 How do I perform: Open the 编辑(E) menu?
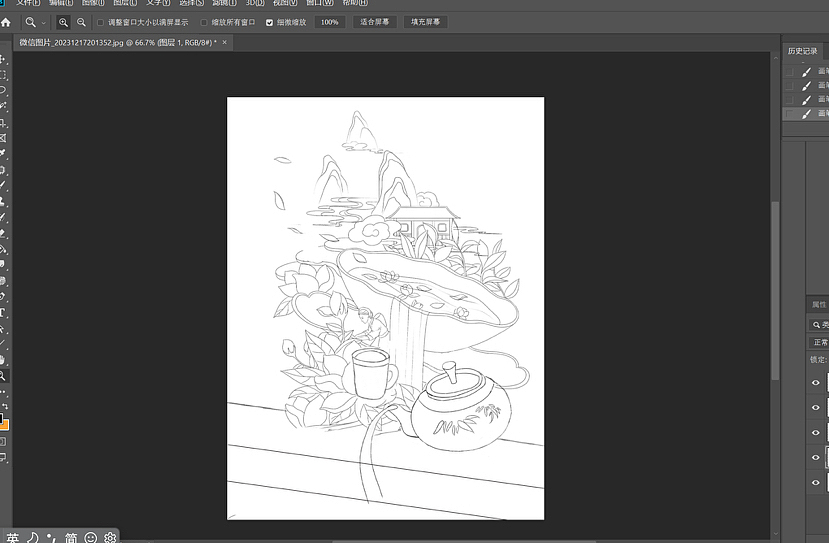(61, 3)
